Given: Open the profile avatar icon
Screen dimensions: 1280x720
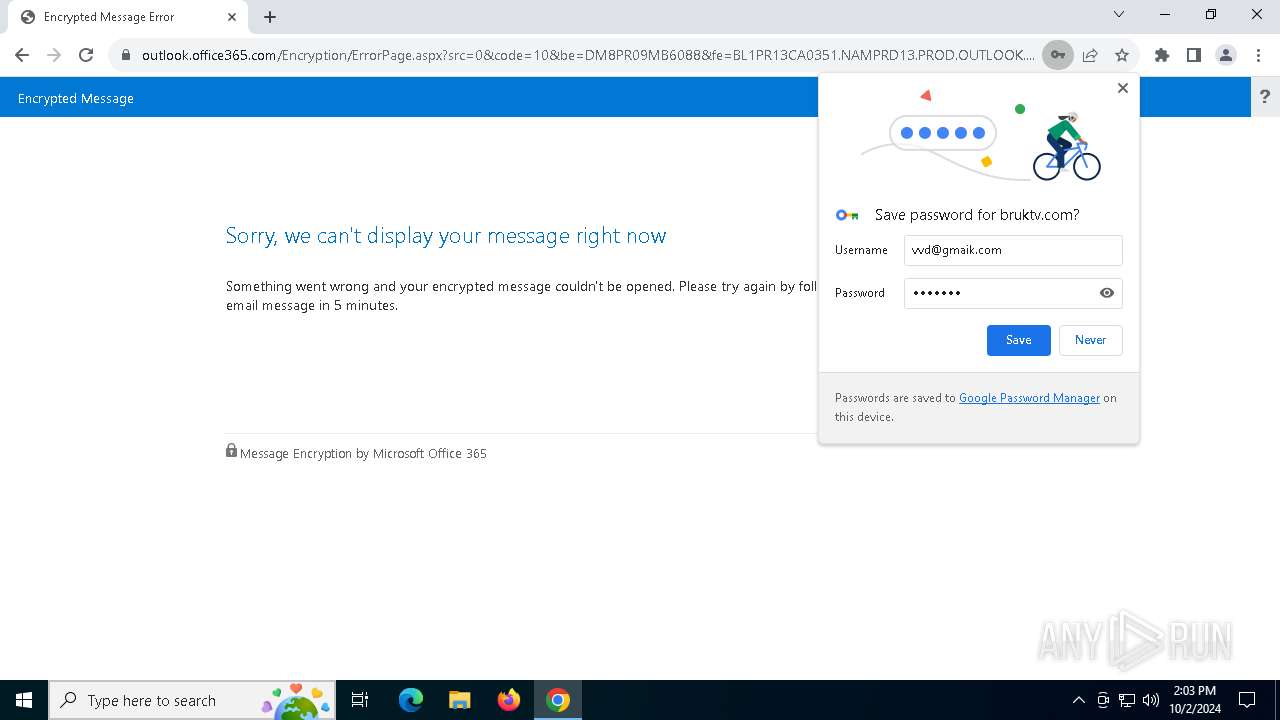Looking at the screenshot, I should tap(1226, 55).
